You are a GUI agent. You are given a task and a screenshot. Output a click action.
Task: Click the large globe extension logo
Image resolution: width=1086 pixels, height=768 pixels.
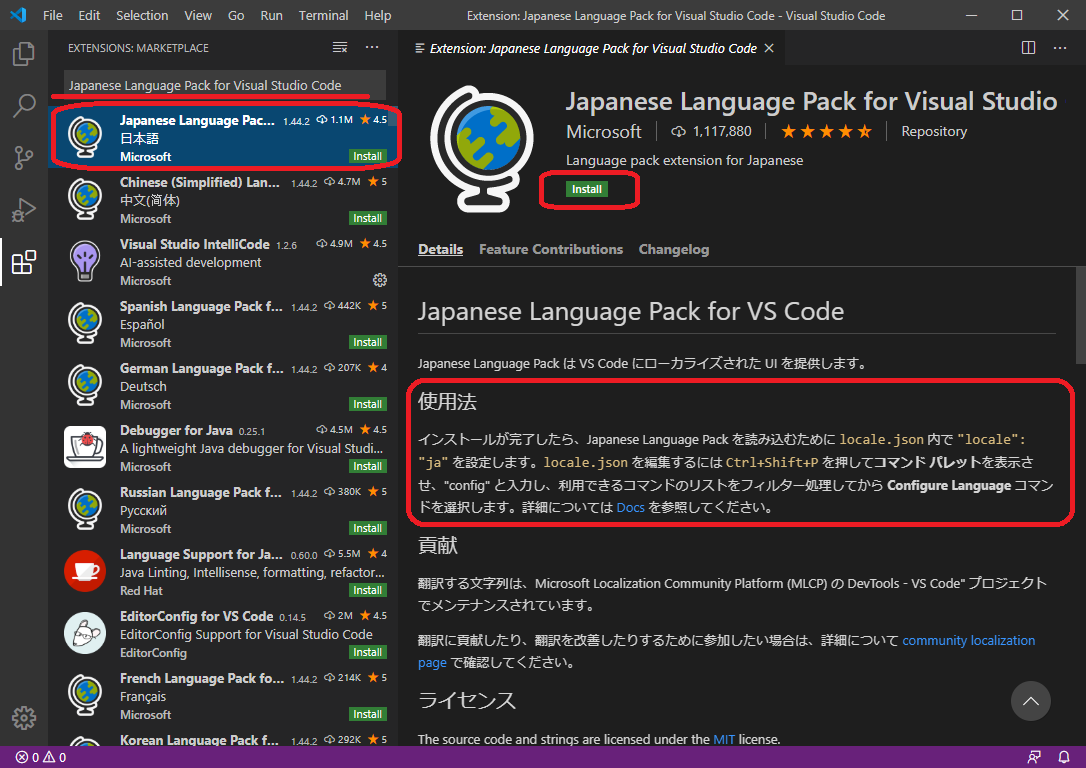pyautogui.click(x=482, y=149)
